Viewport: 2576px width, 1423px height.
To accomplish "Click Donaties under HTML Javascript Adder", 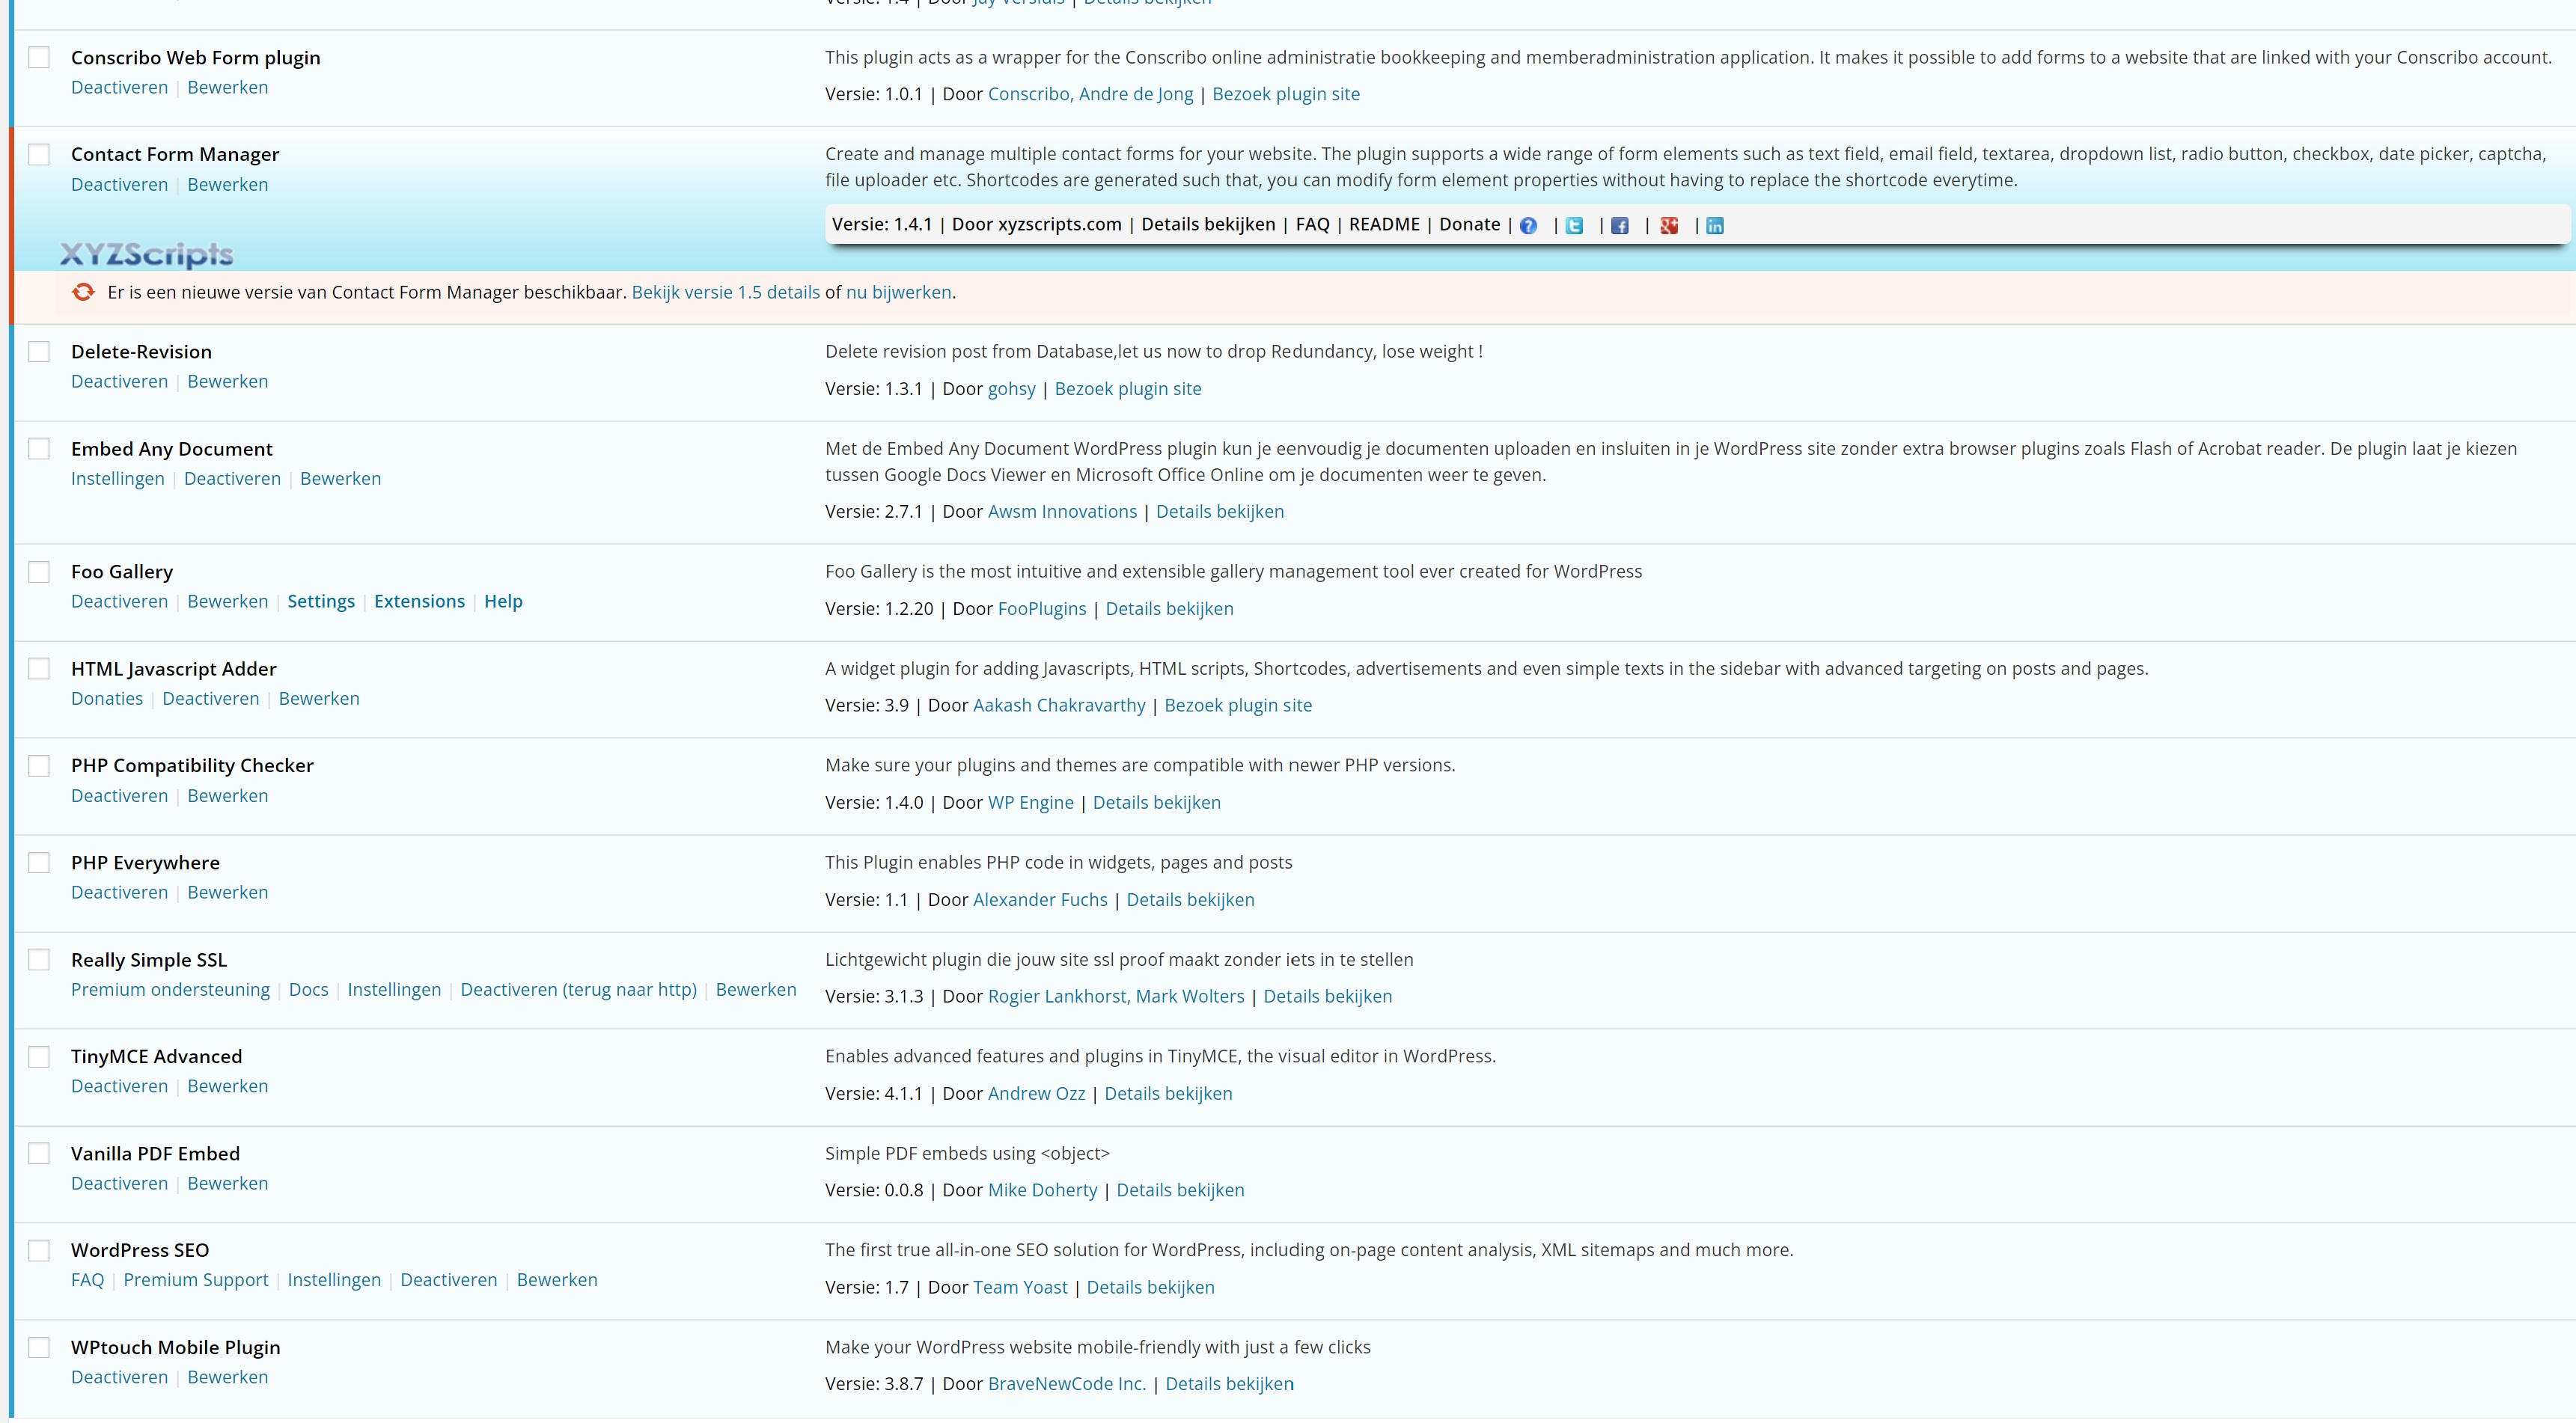I will coord(107,699).
